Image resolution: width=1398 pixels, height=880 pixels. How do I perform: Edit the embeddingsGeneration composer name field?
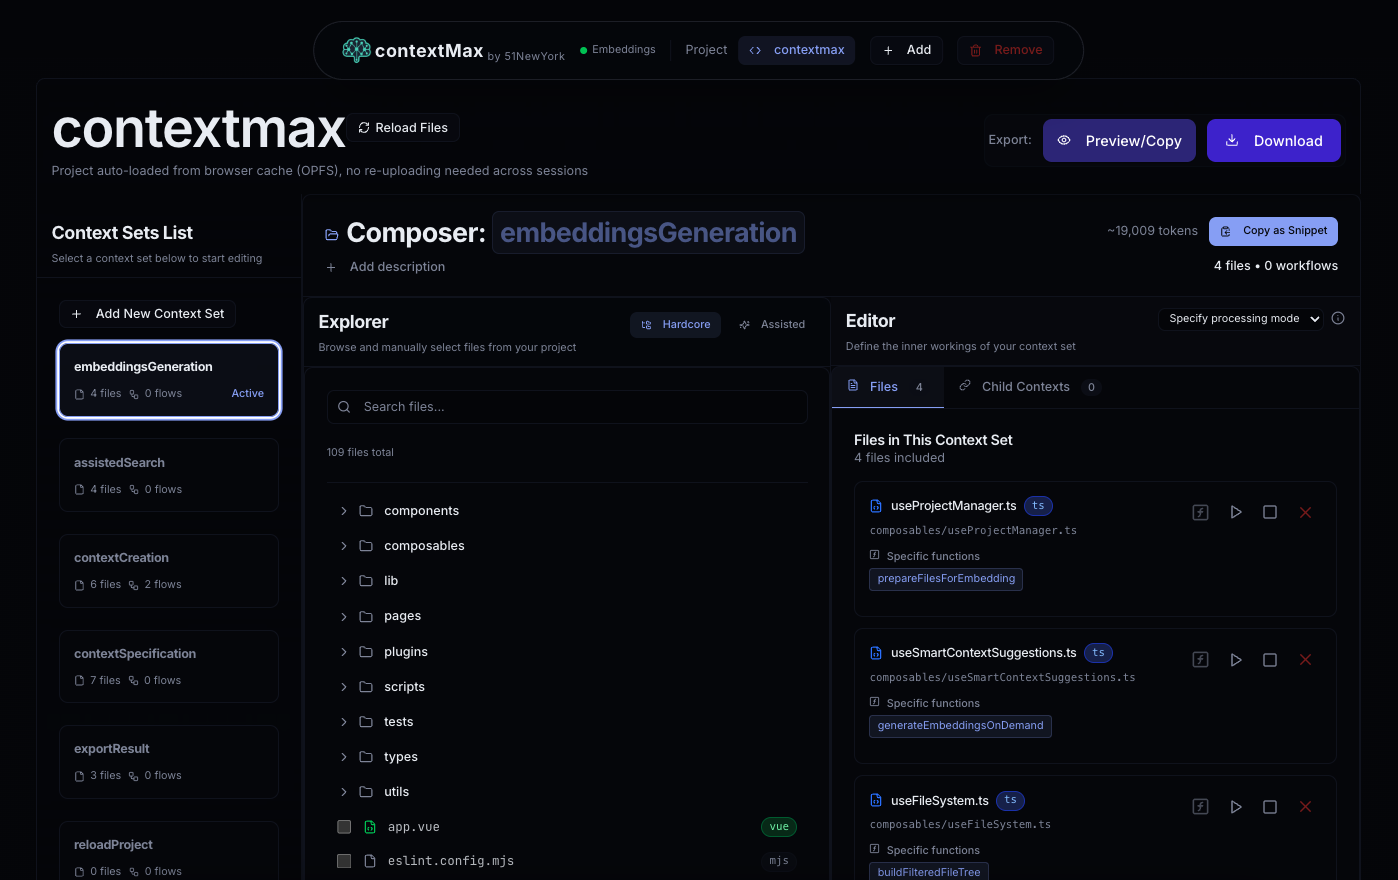point(648,233)
